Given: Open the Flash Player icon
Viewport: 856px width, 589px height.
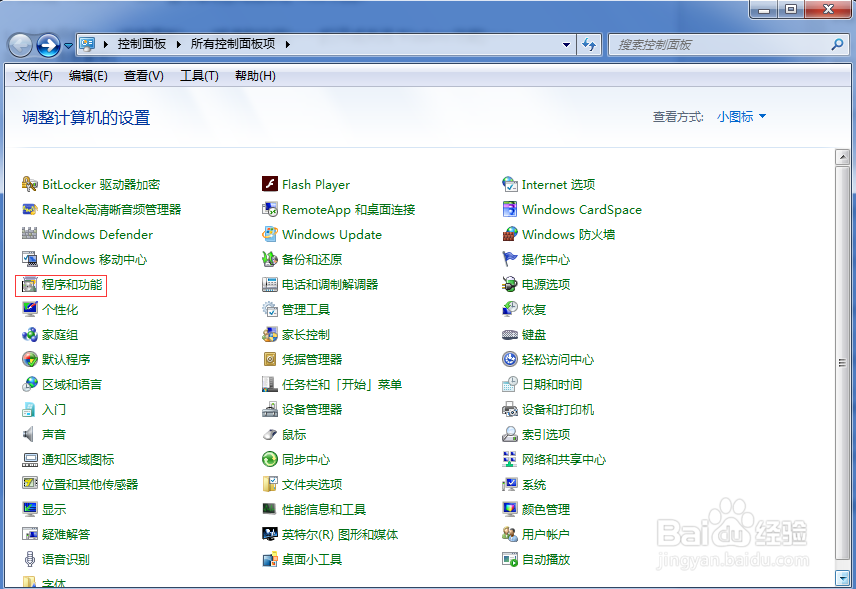Looking at the screenshot, I should 270,185.
